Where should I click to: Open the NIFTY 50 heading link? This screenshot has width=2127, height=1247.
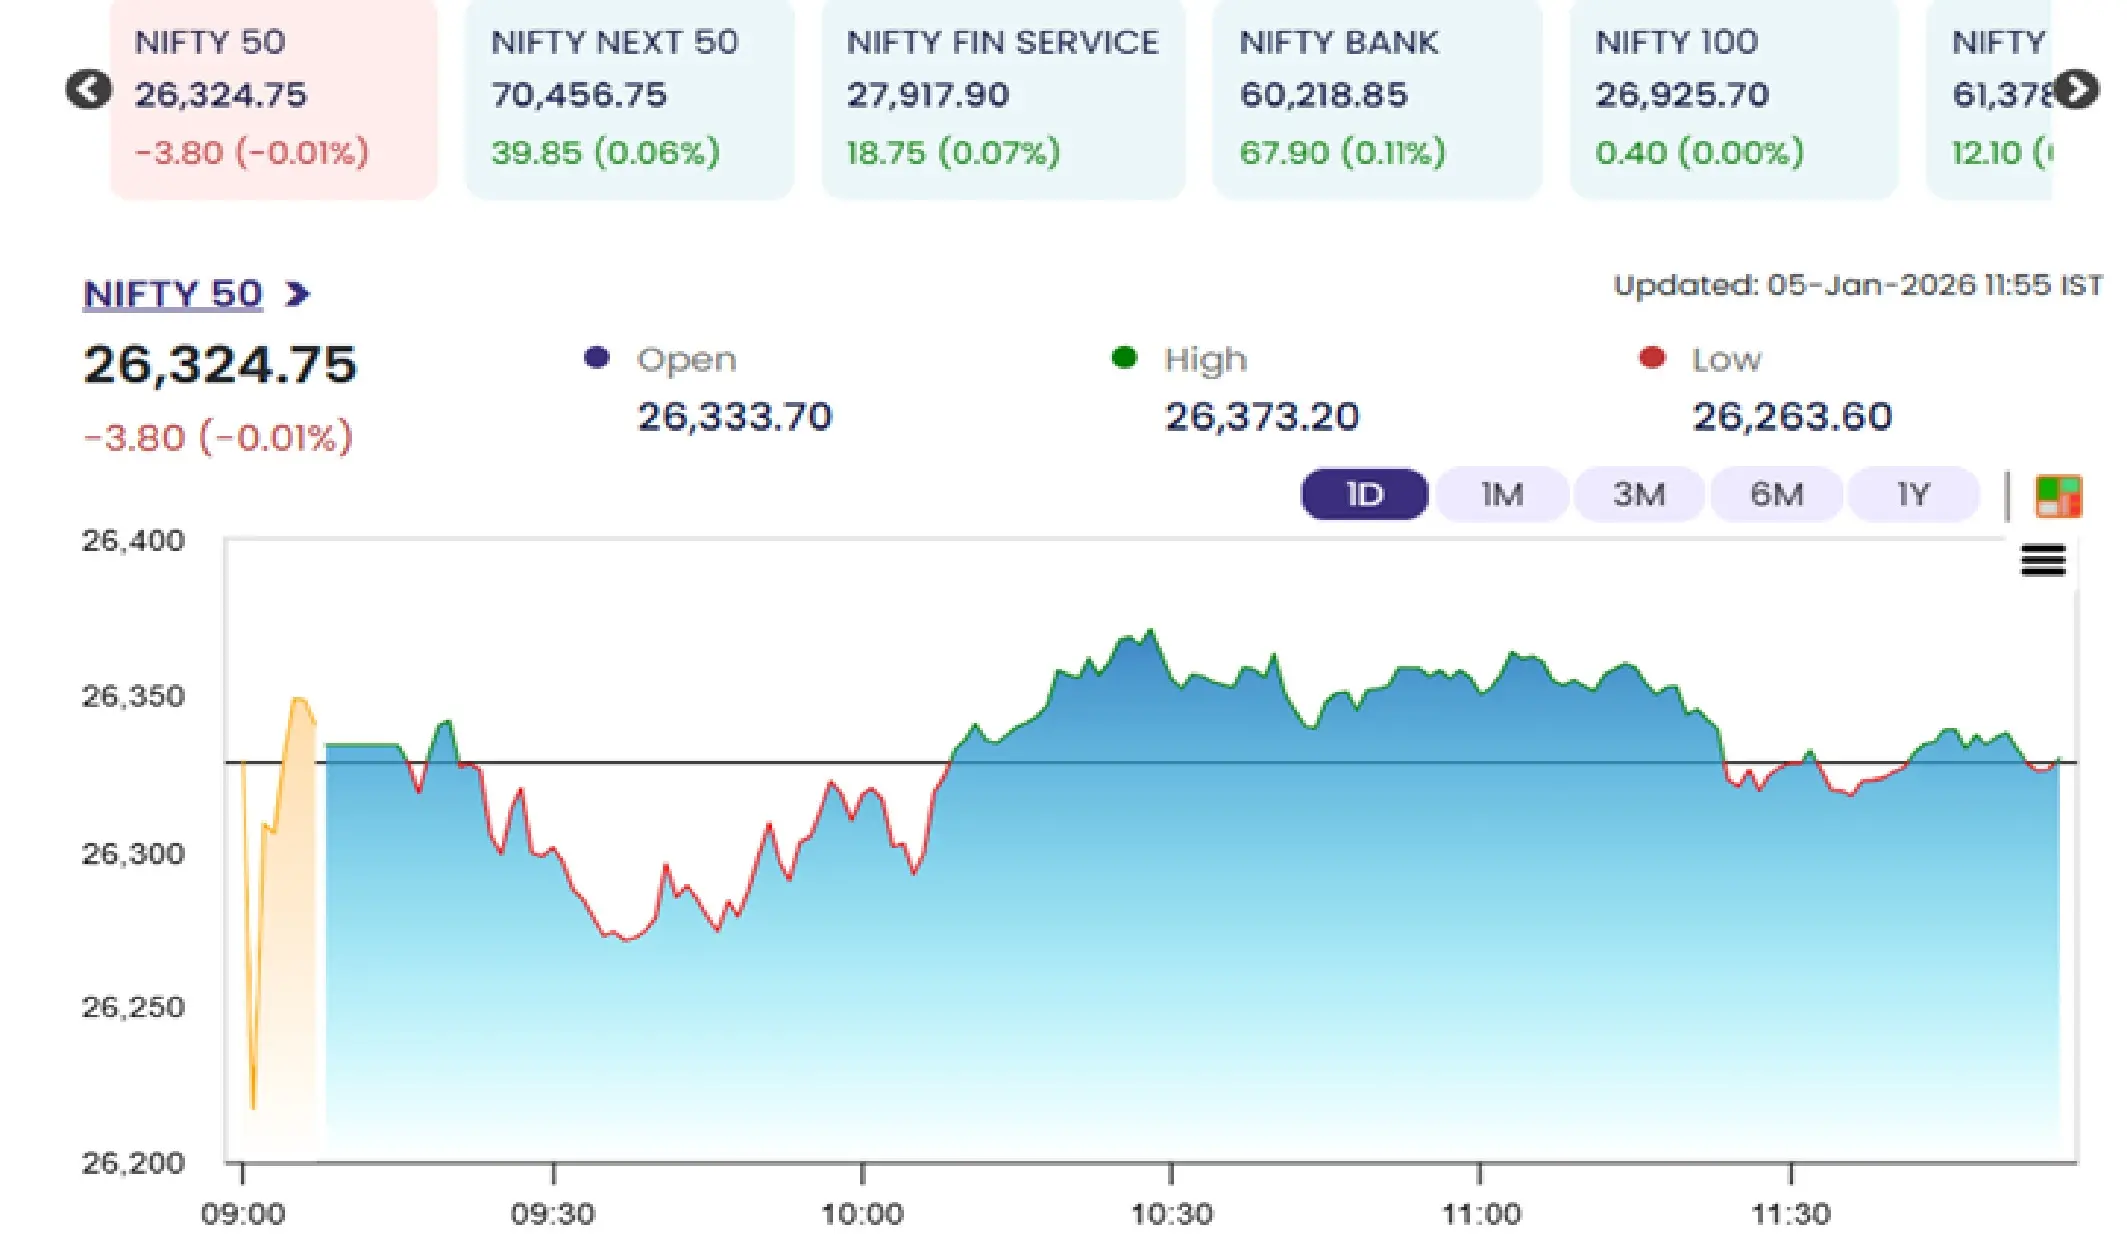[172, 294]
